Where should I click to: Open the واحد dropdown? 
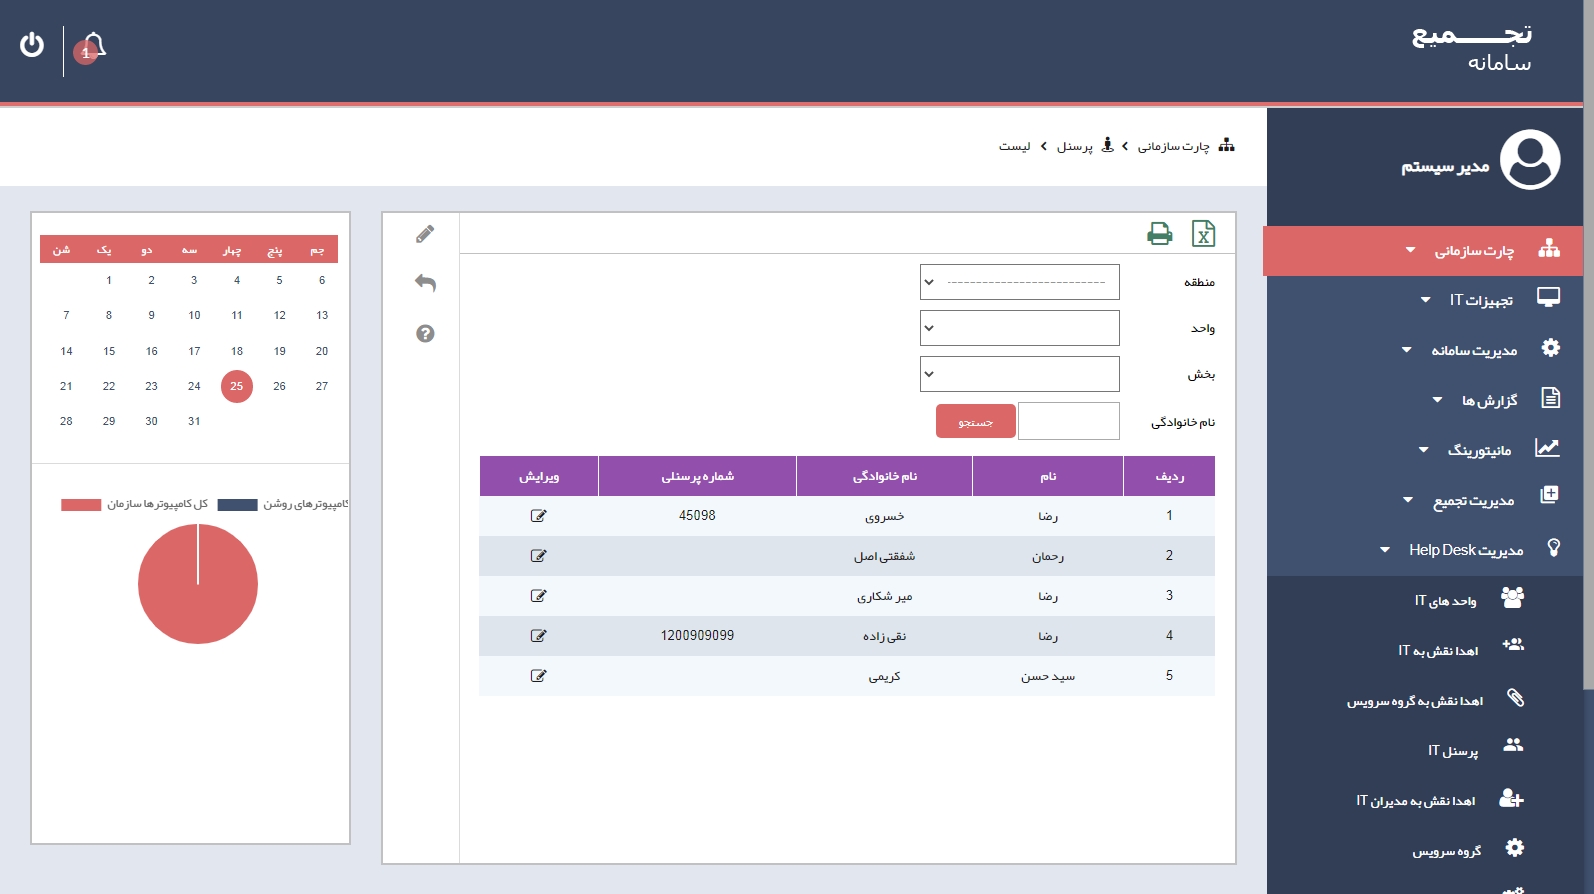(x=1019, y=328)
